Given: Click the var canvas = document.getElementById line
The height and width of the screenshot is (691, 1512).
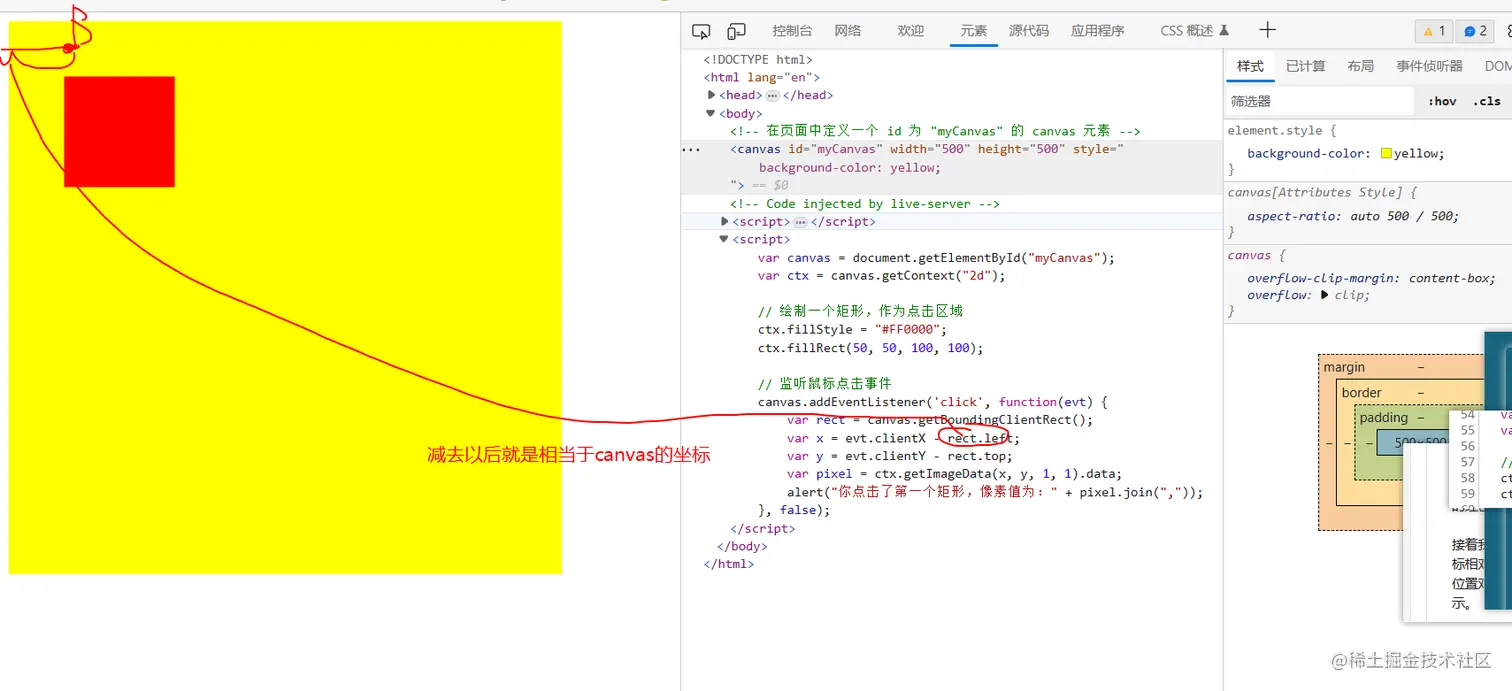Looking at the screenshot, I should (936, 257).
